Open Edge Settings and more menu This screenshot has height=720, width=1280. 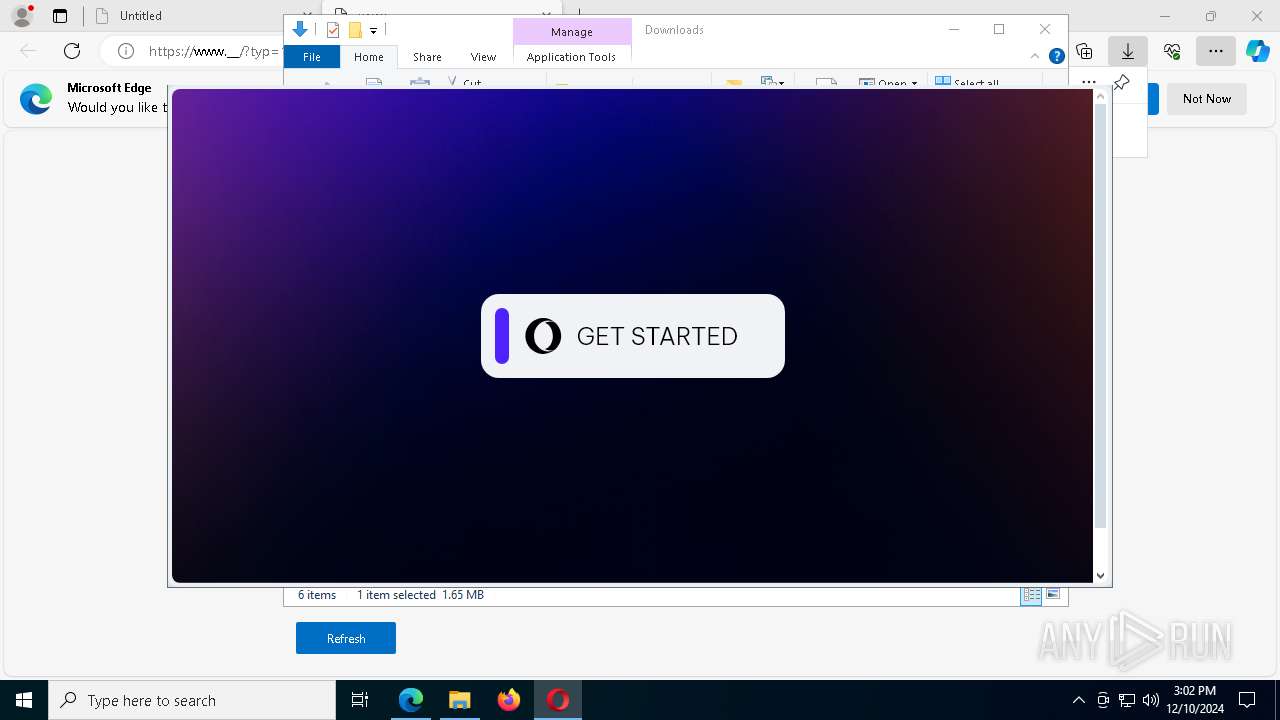coord(1216,51)
